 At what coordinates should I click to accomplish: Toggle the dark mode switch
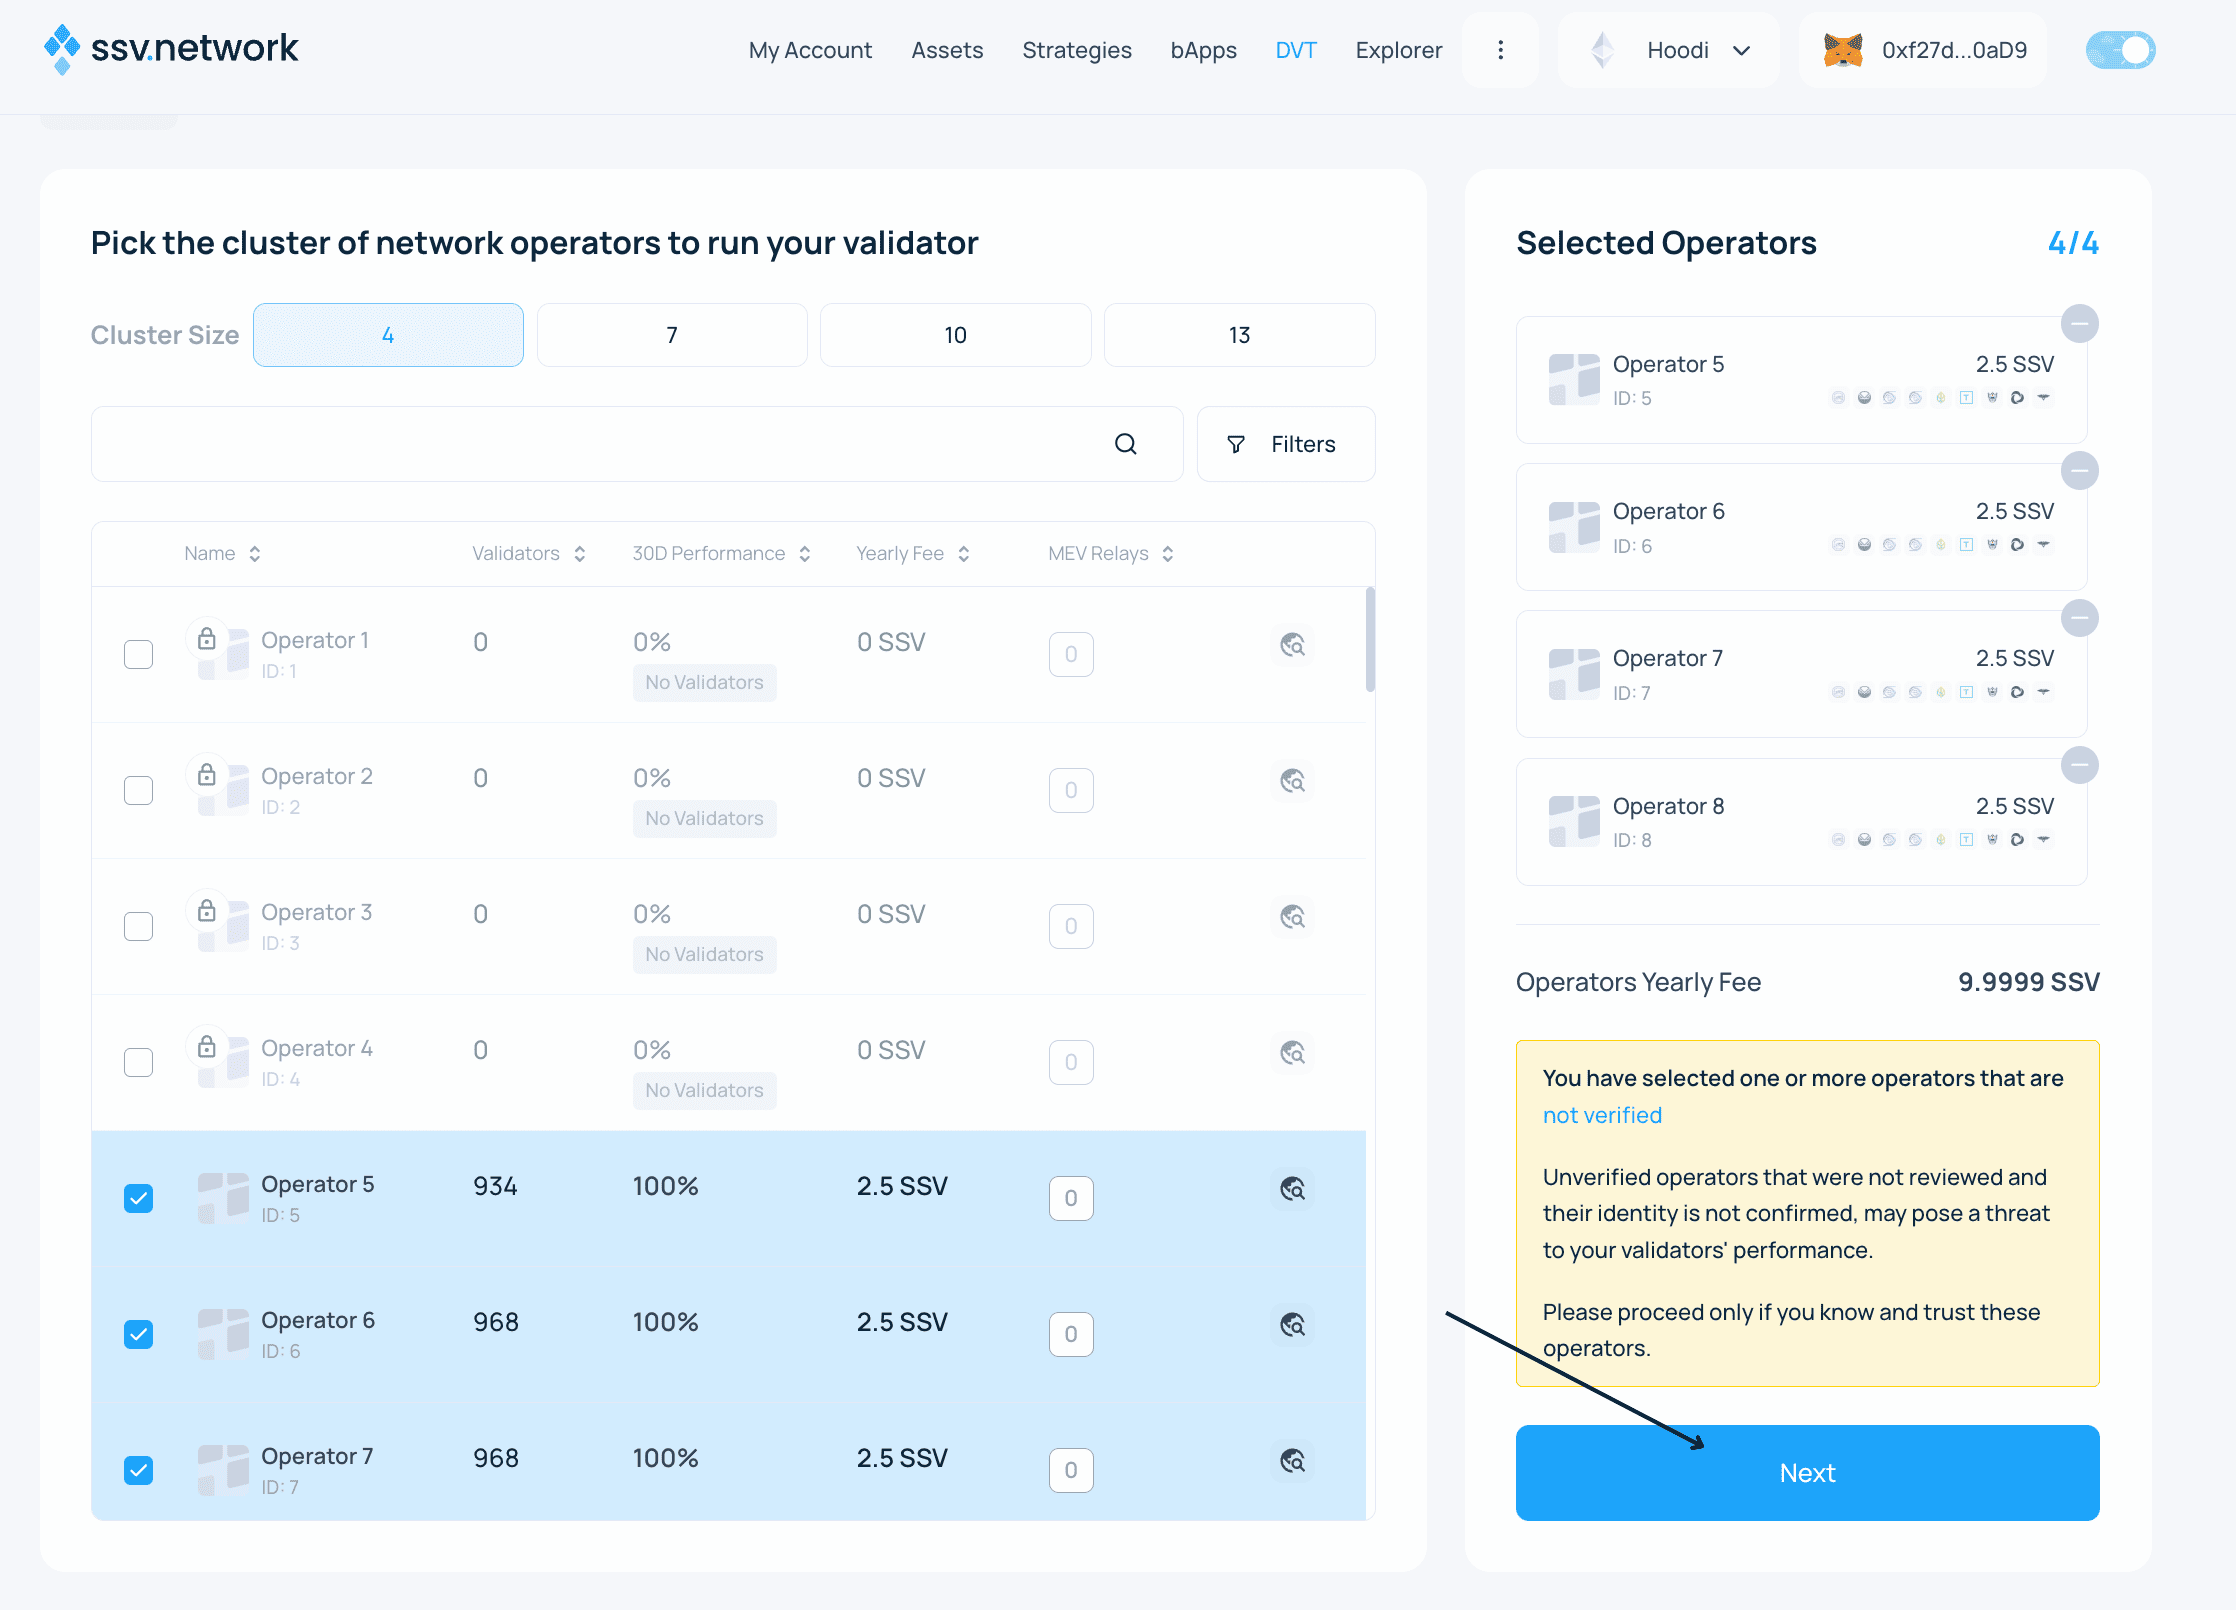(2120, 50)
